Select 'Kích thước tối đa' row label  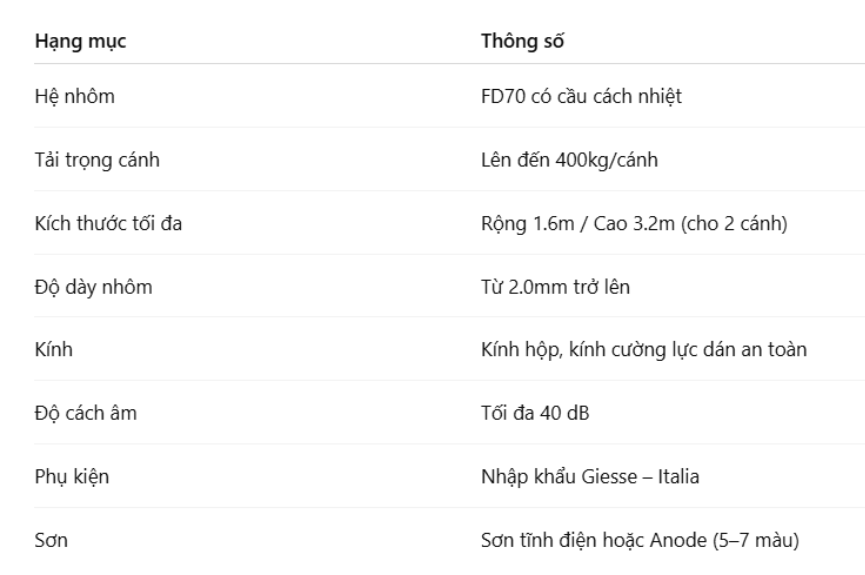[108, 223]
